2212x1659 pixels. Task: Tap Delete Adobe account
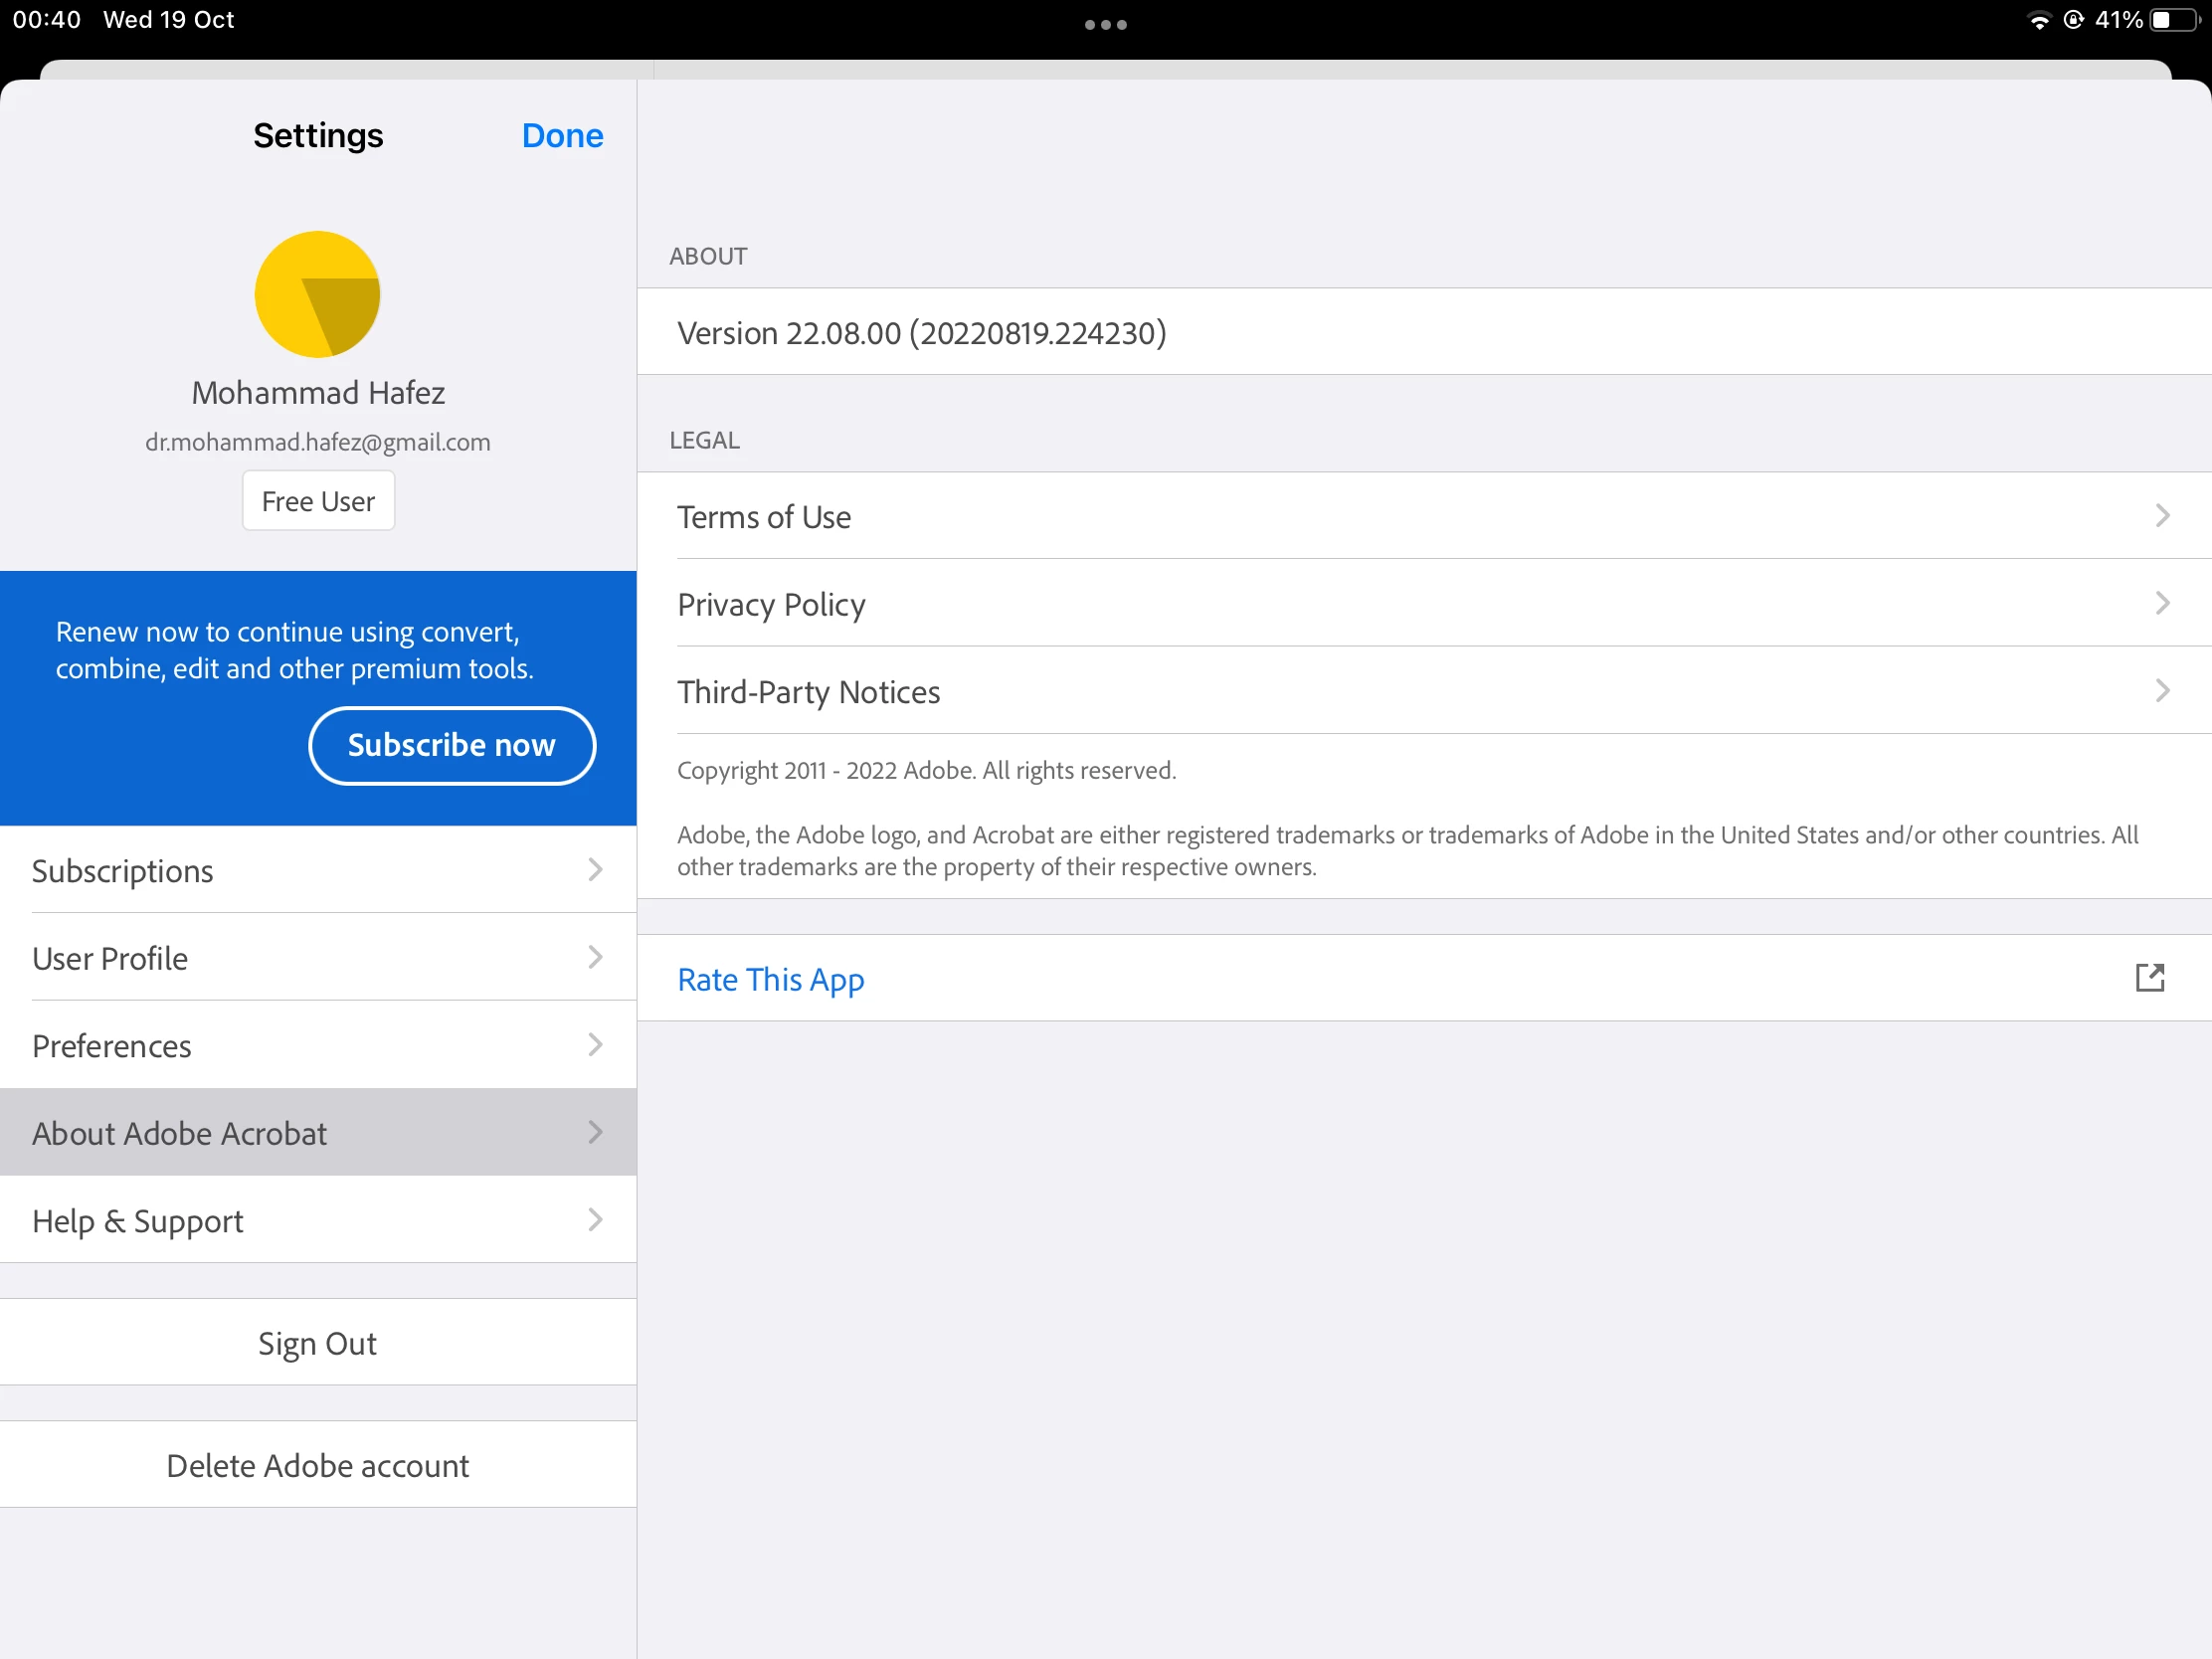pos(317,1465)
